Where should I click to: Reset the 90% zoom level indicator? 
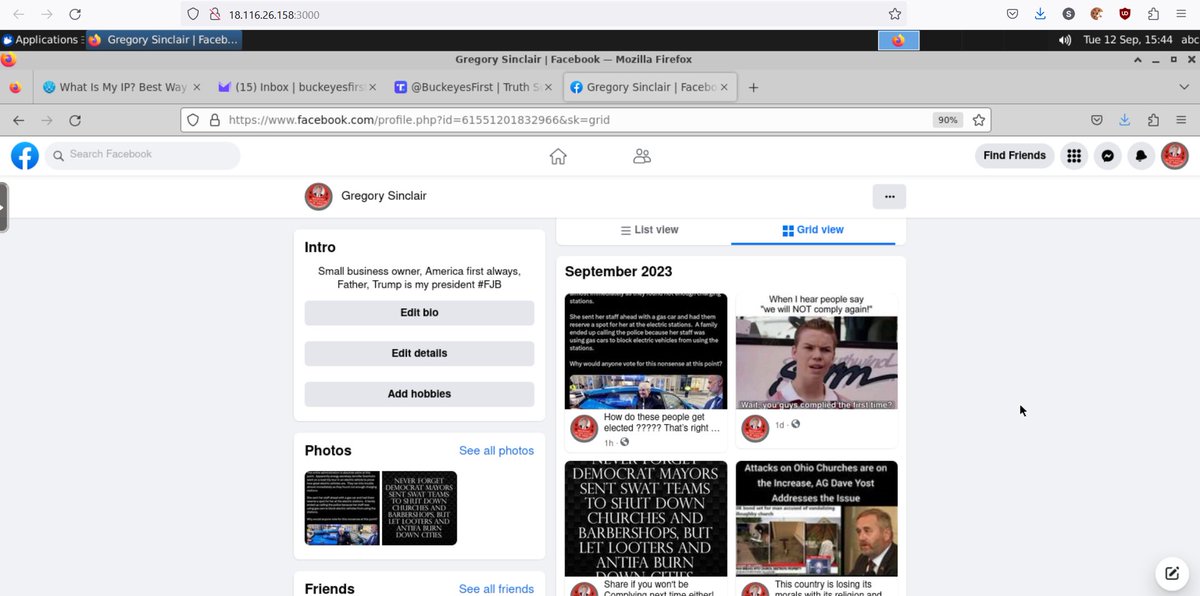tap(946, 120)
